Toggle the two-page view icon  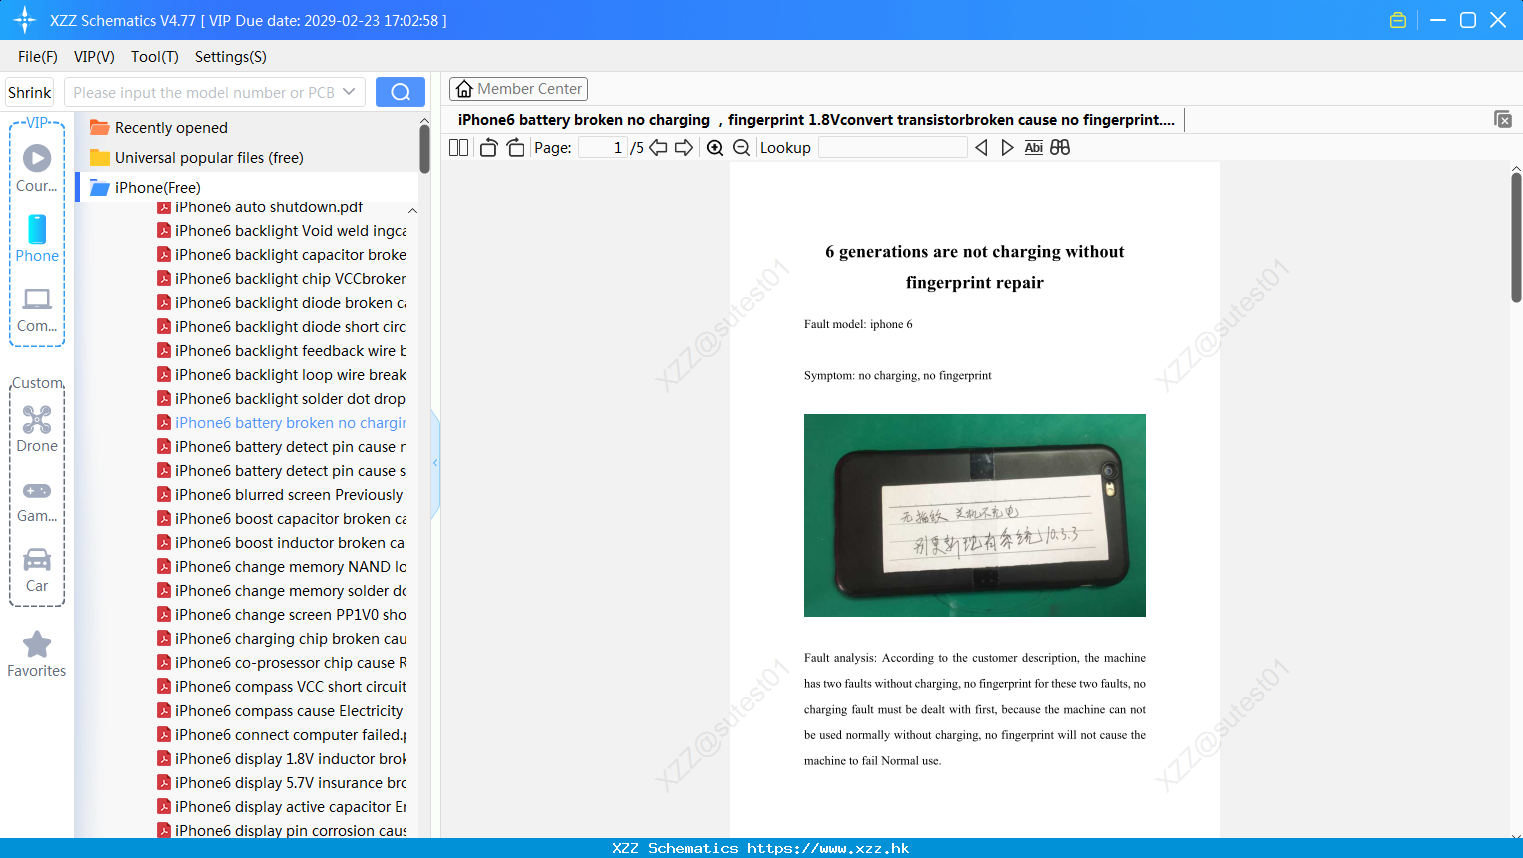point(459,148)
